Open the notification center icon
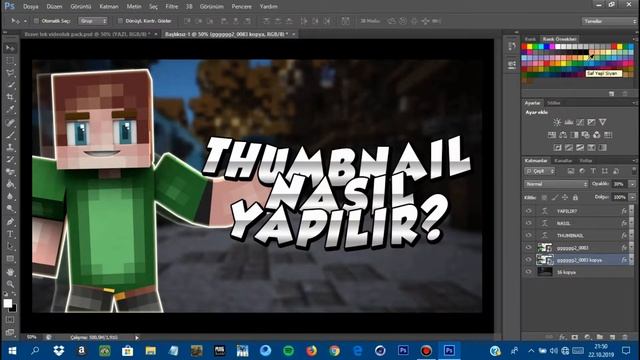Viewport: 640px width, 360px height. (626, 351)
